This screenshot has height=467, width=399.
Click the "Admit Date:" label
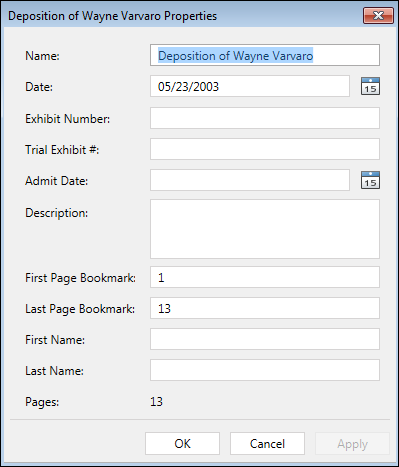[57, 181]
